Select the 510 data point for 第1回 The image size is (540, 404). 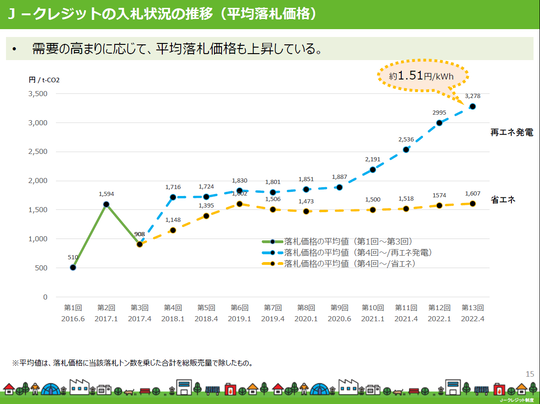[73, 267]
